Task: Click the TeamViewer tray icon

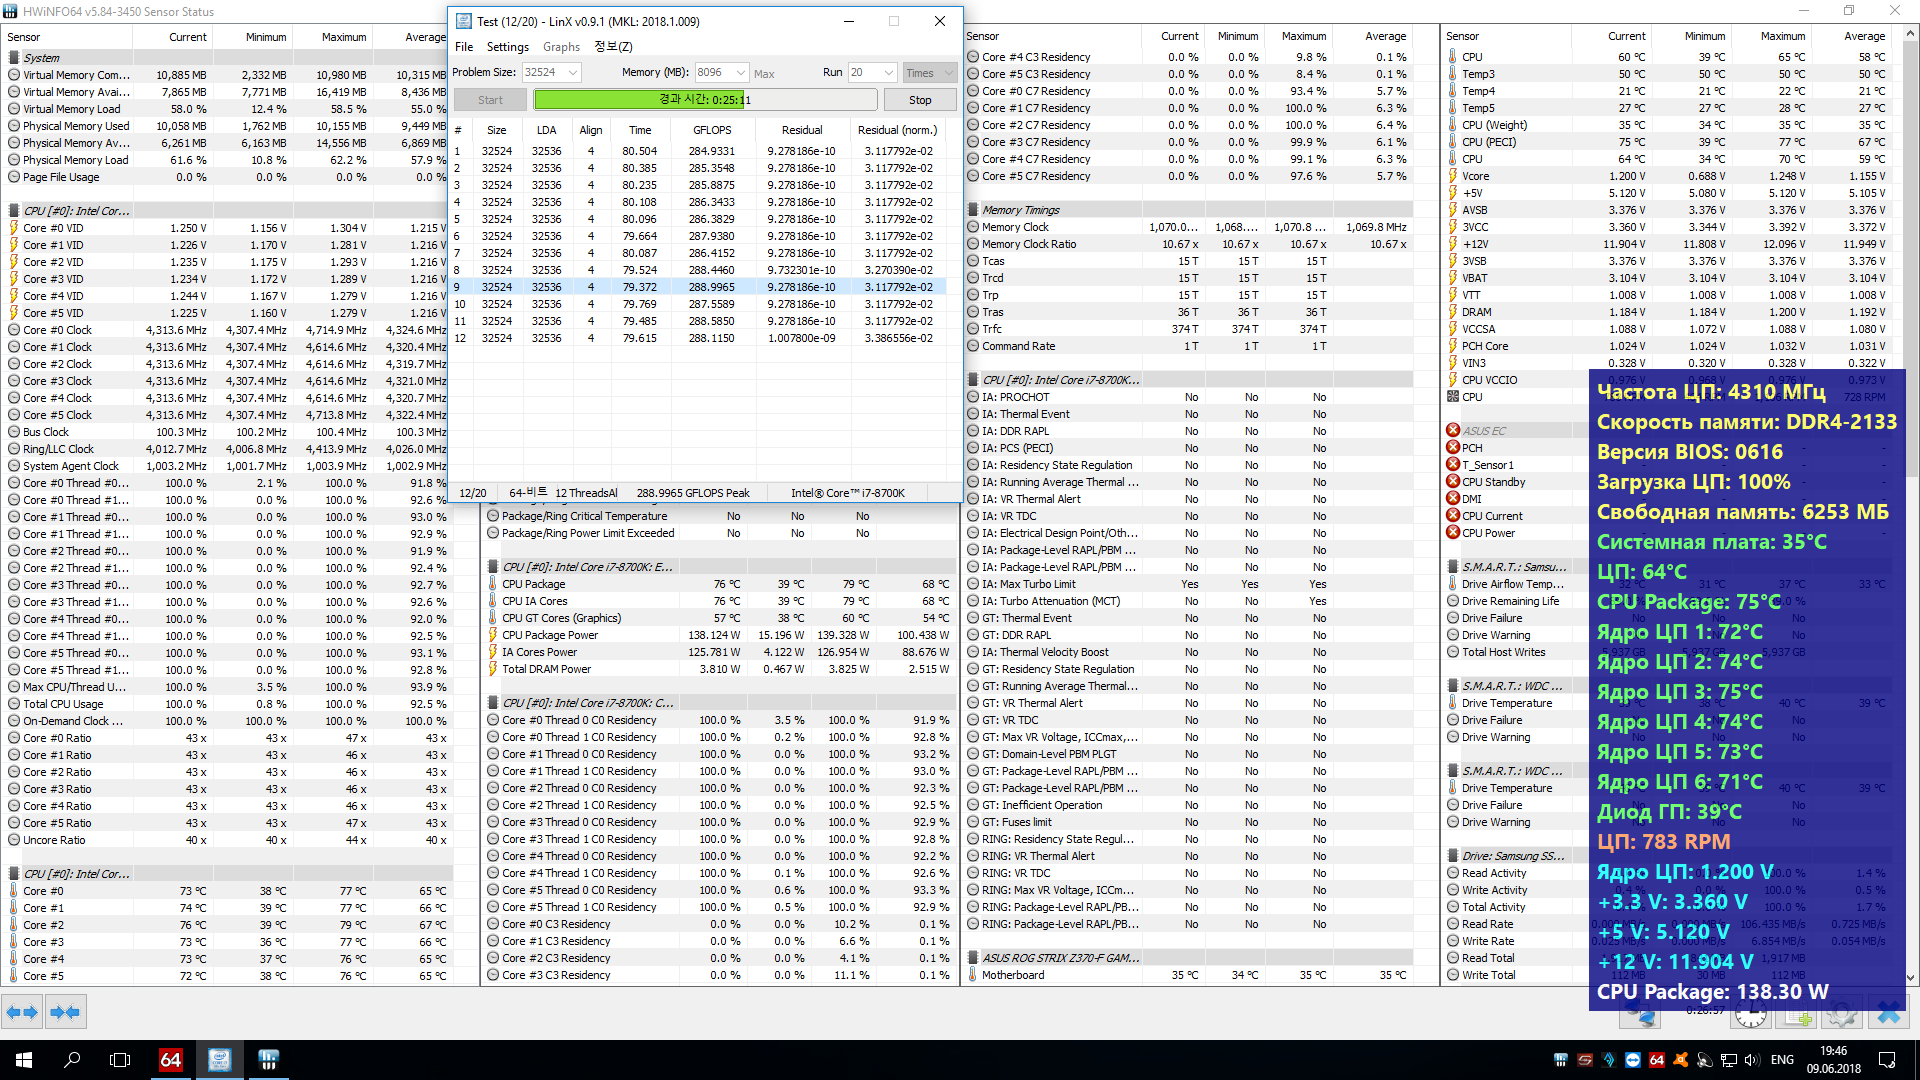Action: 1633,1060
